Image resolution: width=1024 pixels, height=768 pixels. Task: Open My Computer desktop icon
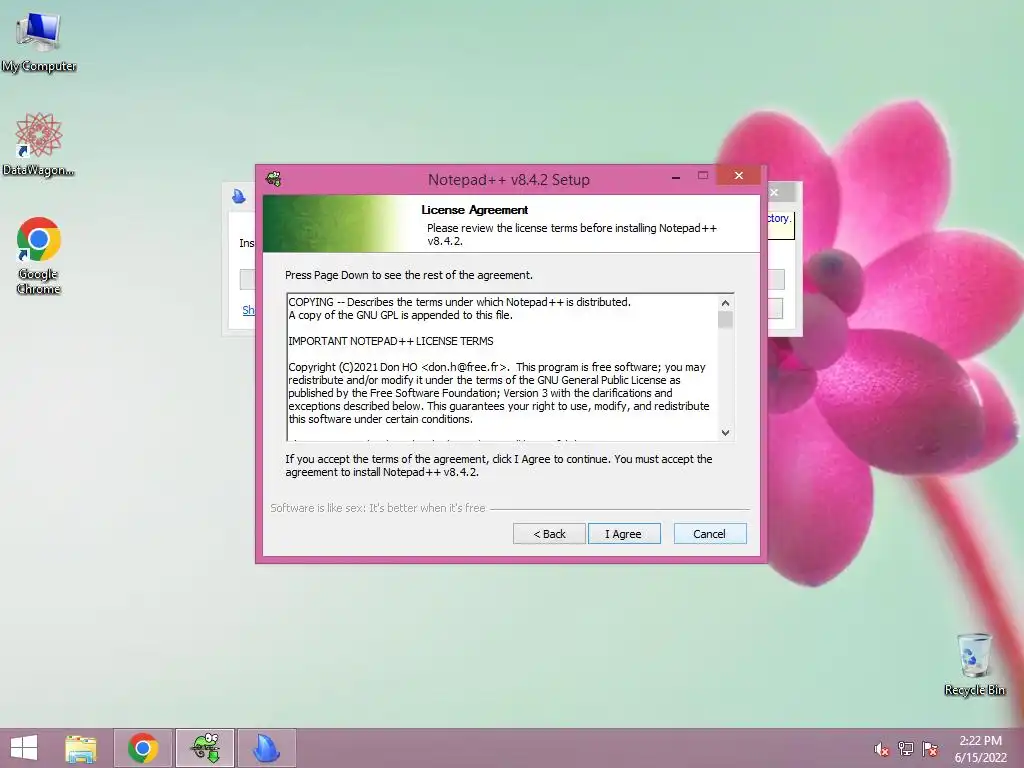(x=39, y=42)
